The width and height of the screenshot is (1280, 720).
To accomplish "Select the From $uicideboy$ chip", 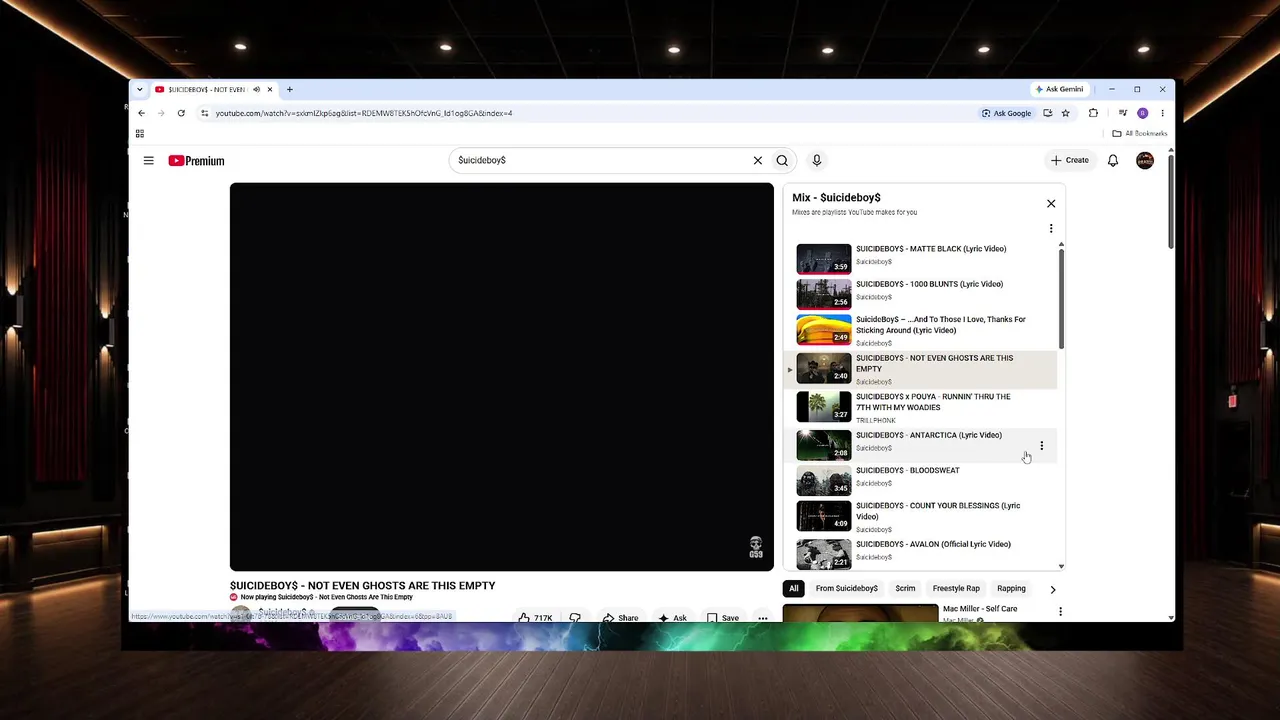I will 847,589.
